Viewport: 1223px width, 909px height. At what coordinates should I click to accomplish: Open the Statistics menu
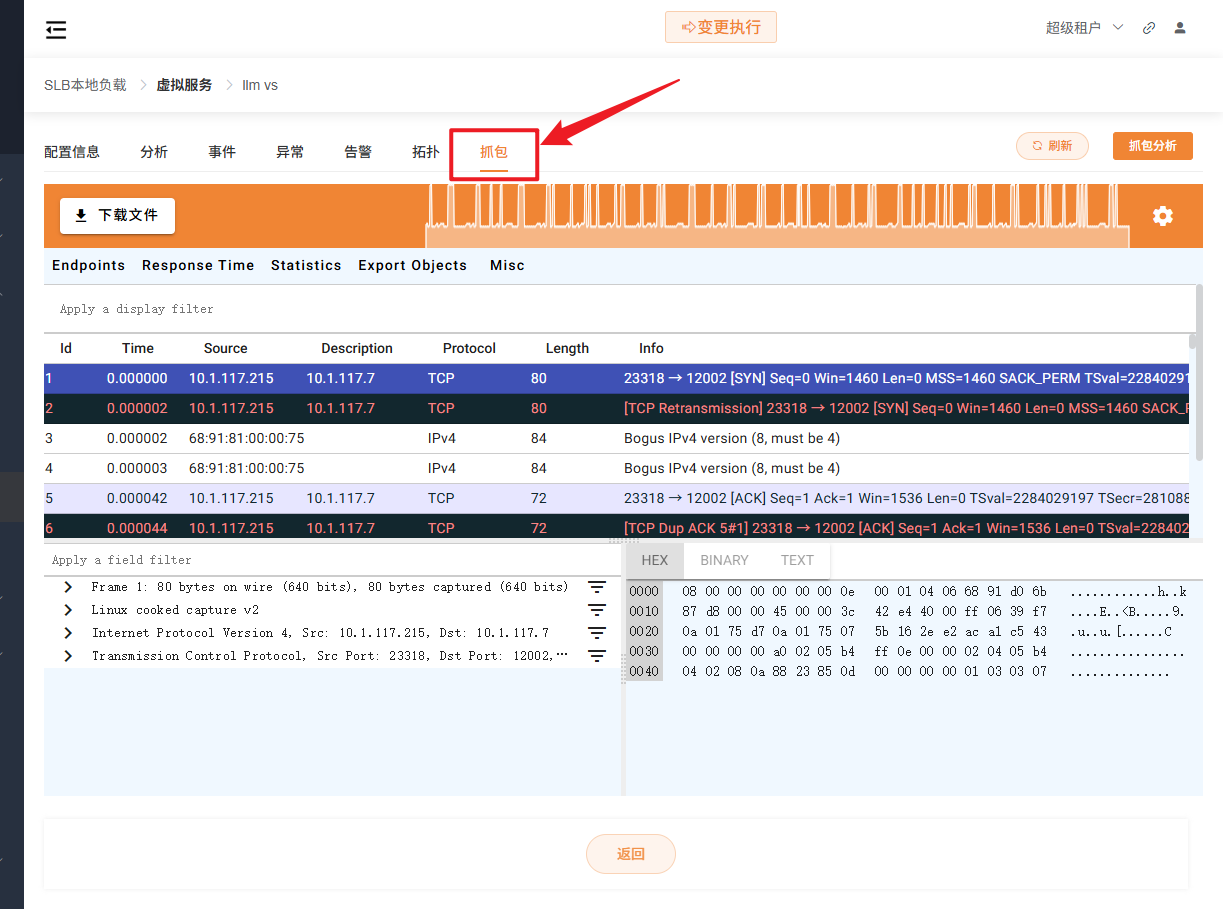click(306, 265)
